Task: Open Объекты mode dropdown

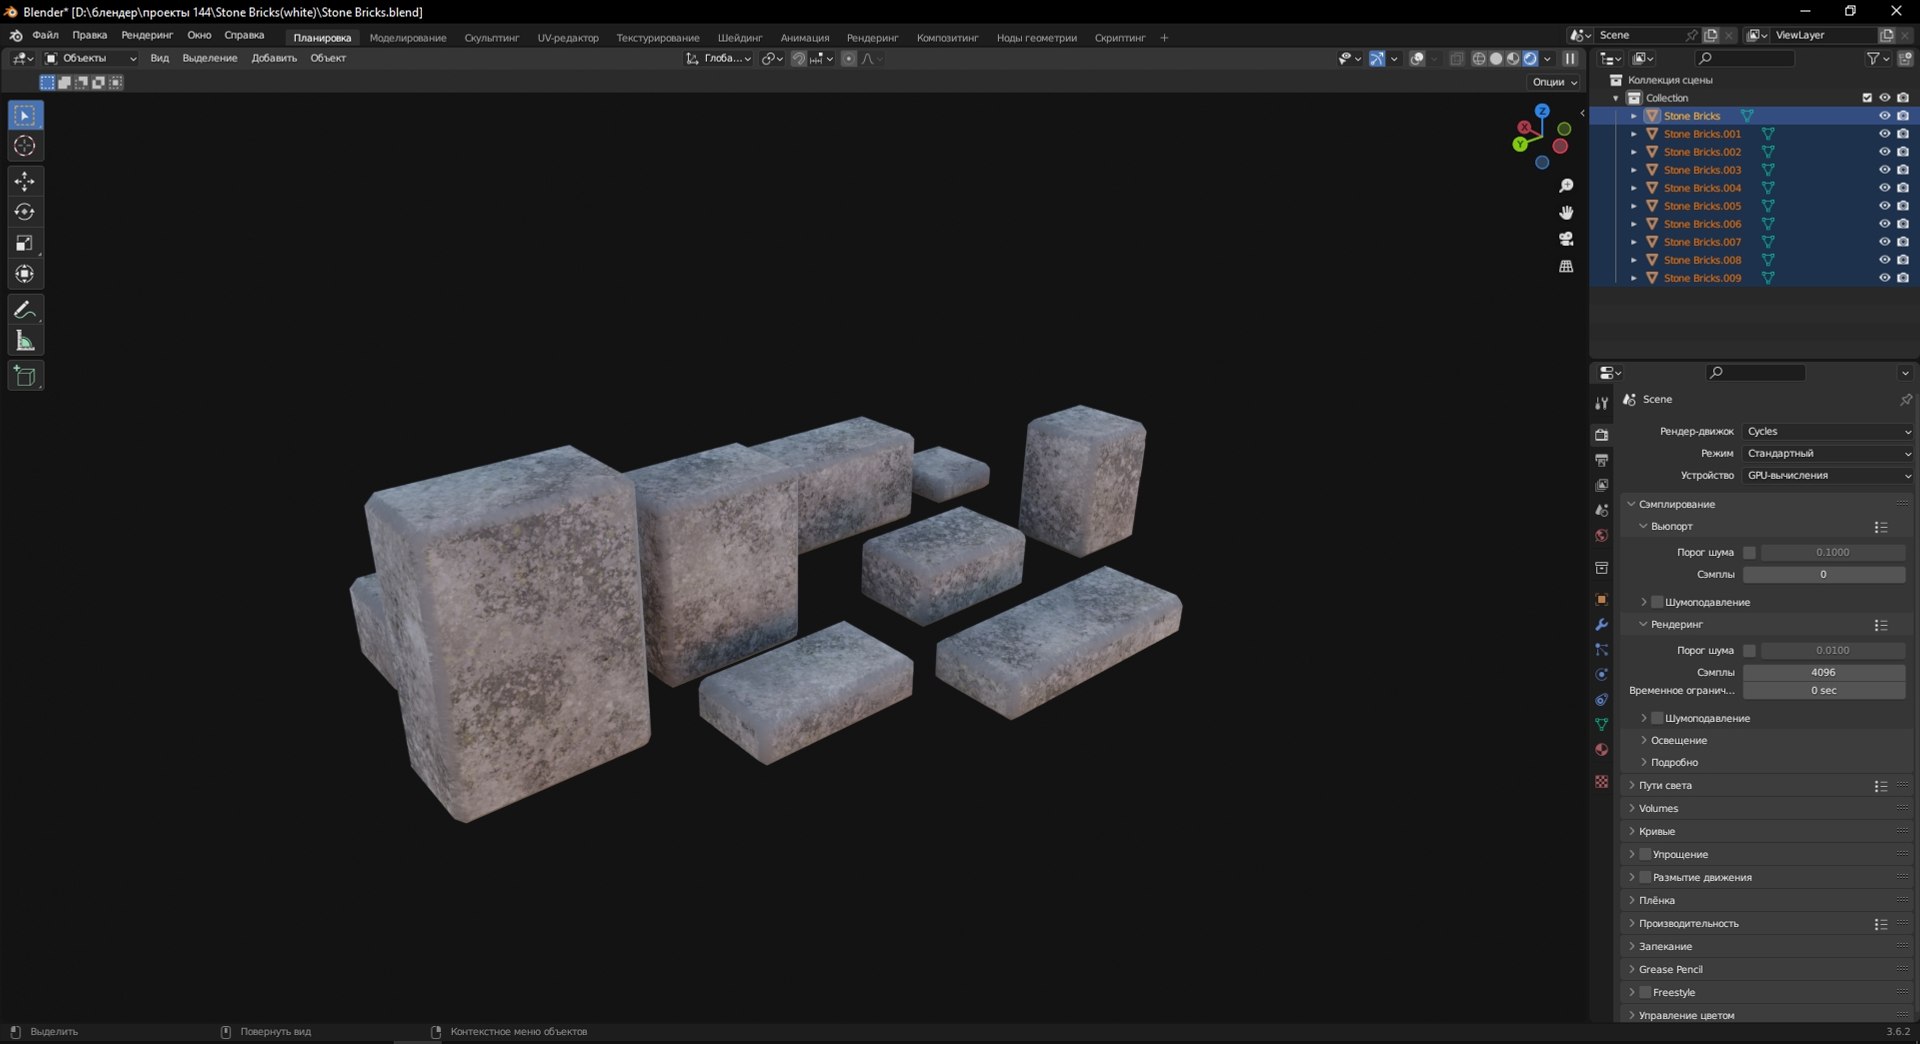Action: [90, 58]
